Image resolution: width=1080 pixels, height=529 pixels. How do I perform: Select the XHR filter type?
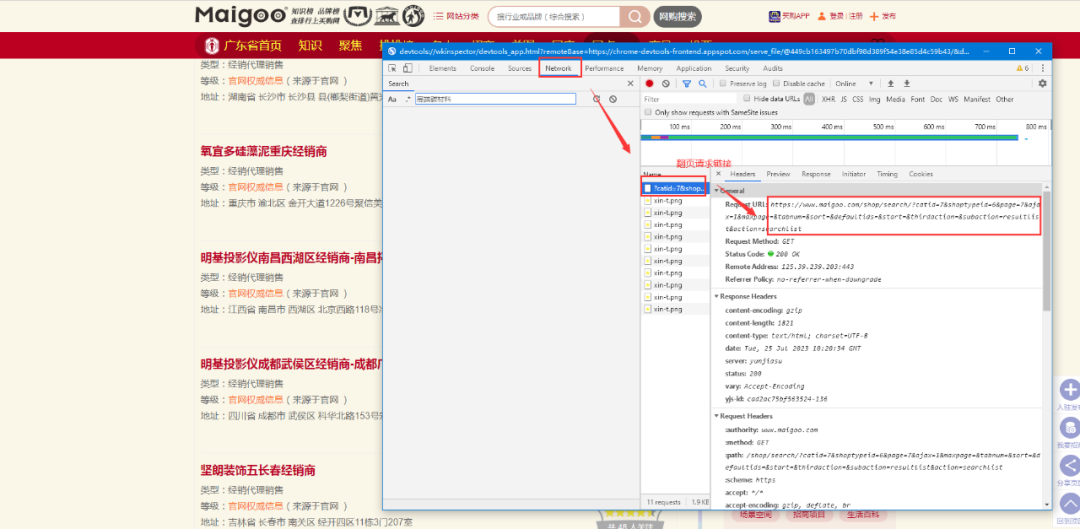829,99
